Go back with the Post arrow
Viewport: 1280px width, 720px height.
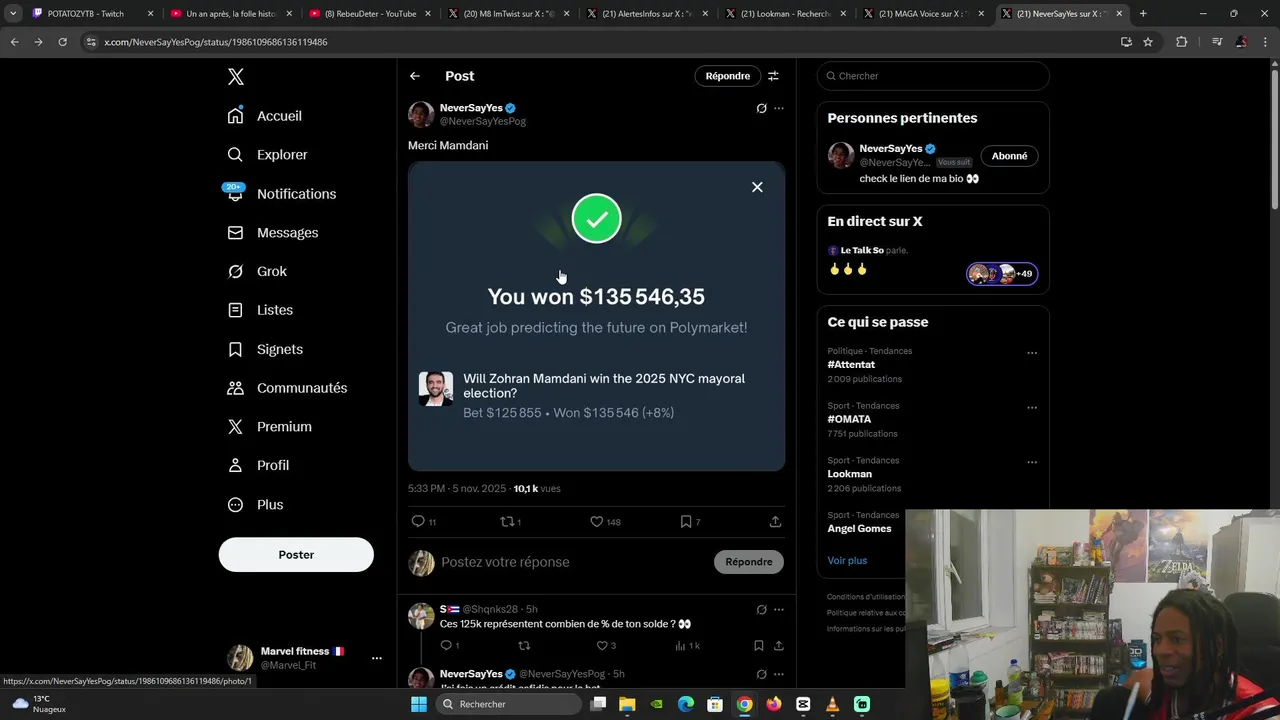414,76
